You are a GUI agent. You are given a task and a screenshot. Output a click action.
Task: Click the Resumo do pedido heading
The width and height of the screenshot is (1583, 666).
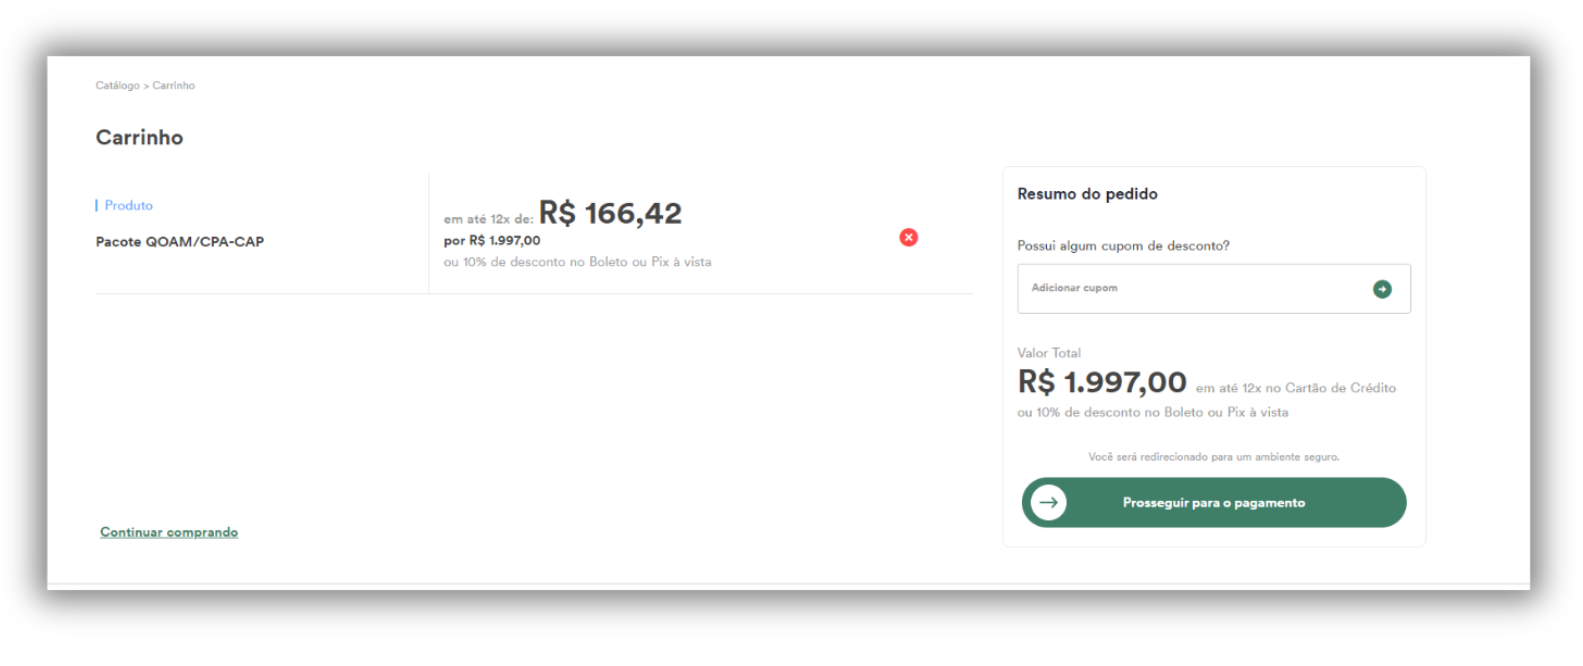(x=1087, y=194)
